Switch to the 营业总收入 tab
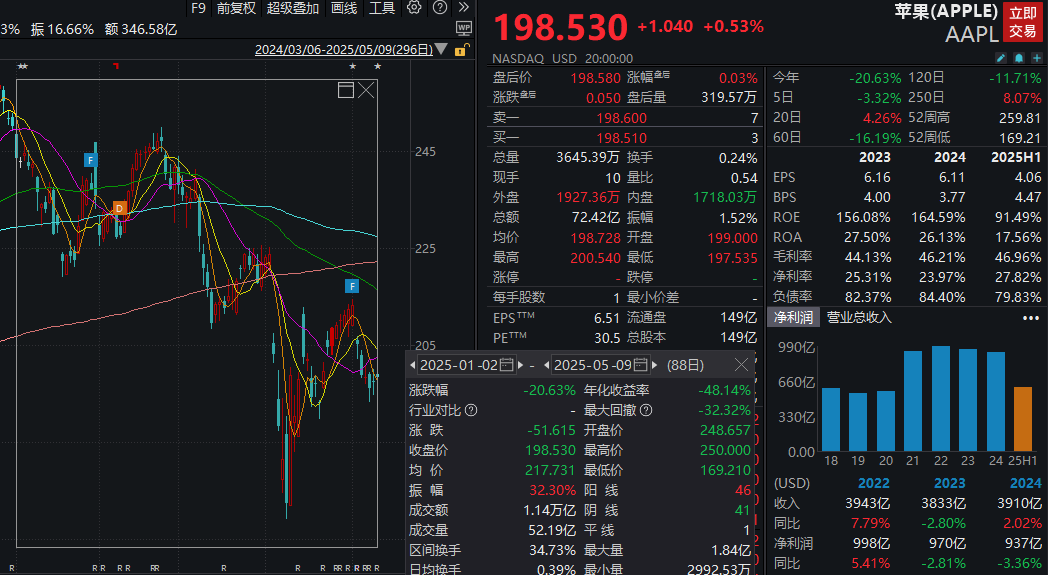The width and height of the screenshot is (1048, 575). coord(860,318)
